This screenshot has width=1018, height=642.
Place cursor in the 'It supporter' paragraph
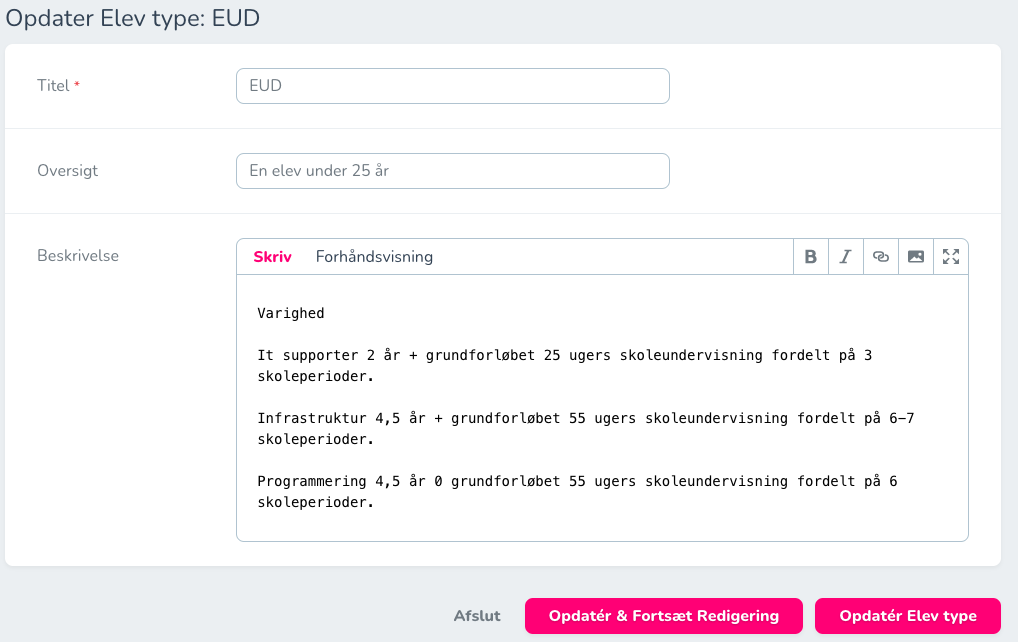[564, 365]
